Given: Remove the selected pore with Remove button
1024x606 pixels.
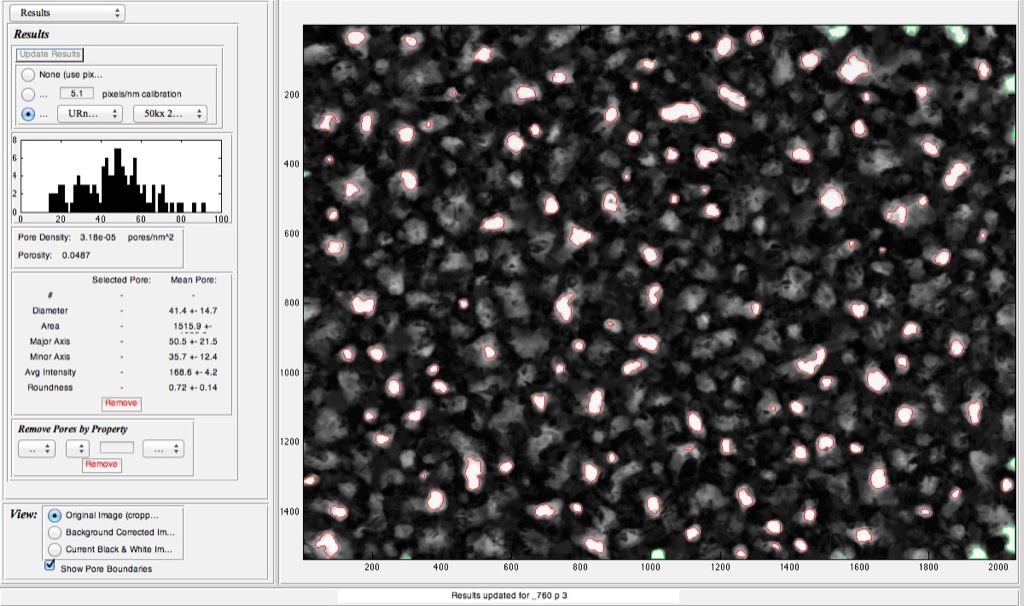Looking at the screenshot, I should pos(121,403).
